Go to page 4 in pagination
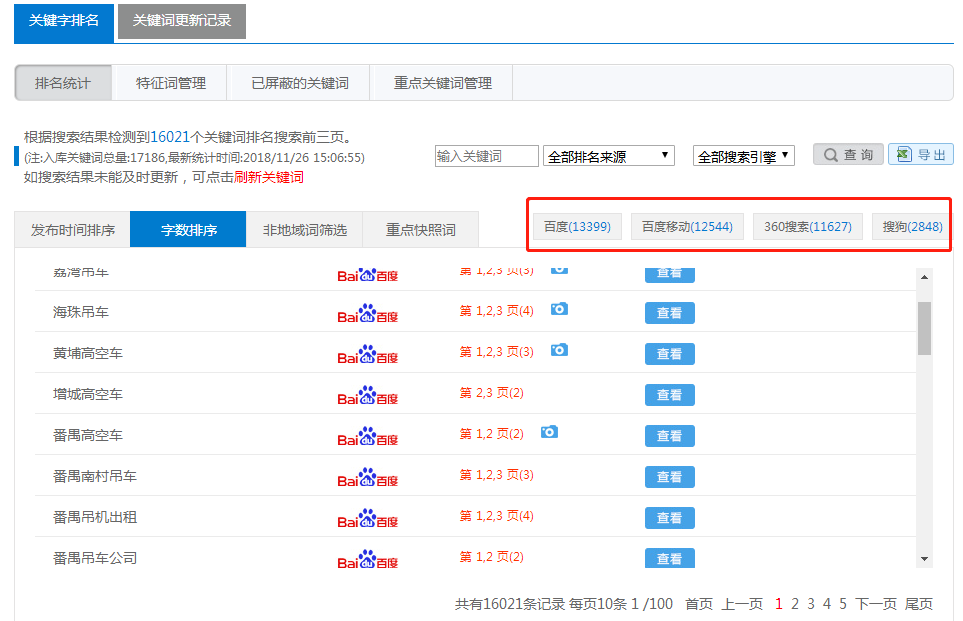The width and height of the screenshot is (963, 621). [827, 604]
